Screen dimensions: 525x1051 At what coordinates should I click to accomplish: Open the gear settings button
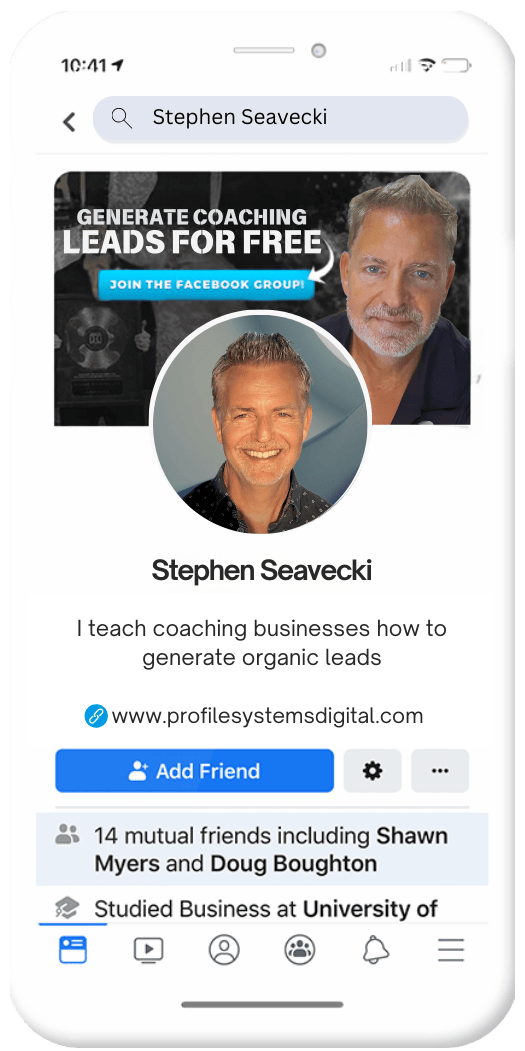tap(372, 771)
